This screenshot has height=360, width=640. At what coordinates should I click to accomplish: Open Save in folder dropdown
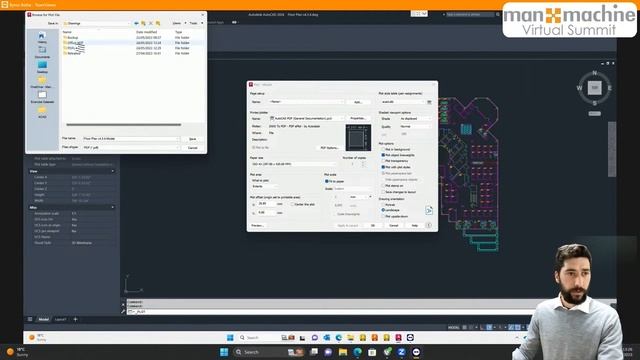96,23
